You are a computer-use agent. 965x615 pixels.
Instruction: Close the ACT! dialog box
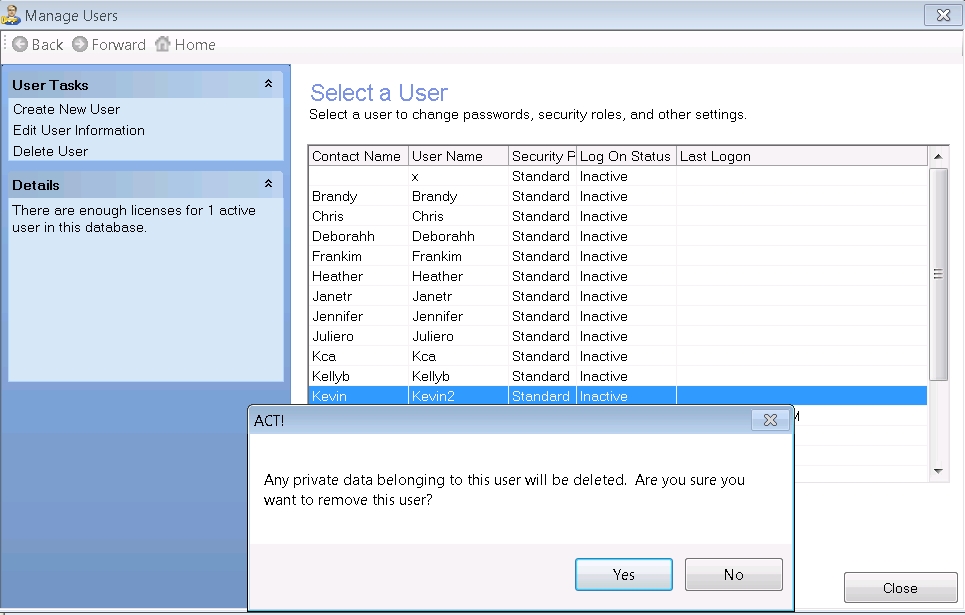pos(770,421)
